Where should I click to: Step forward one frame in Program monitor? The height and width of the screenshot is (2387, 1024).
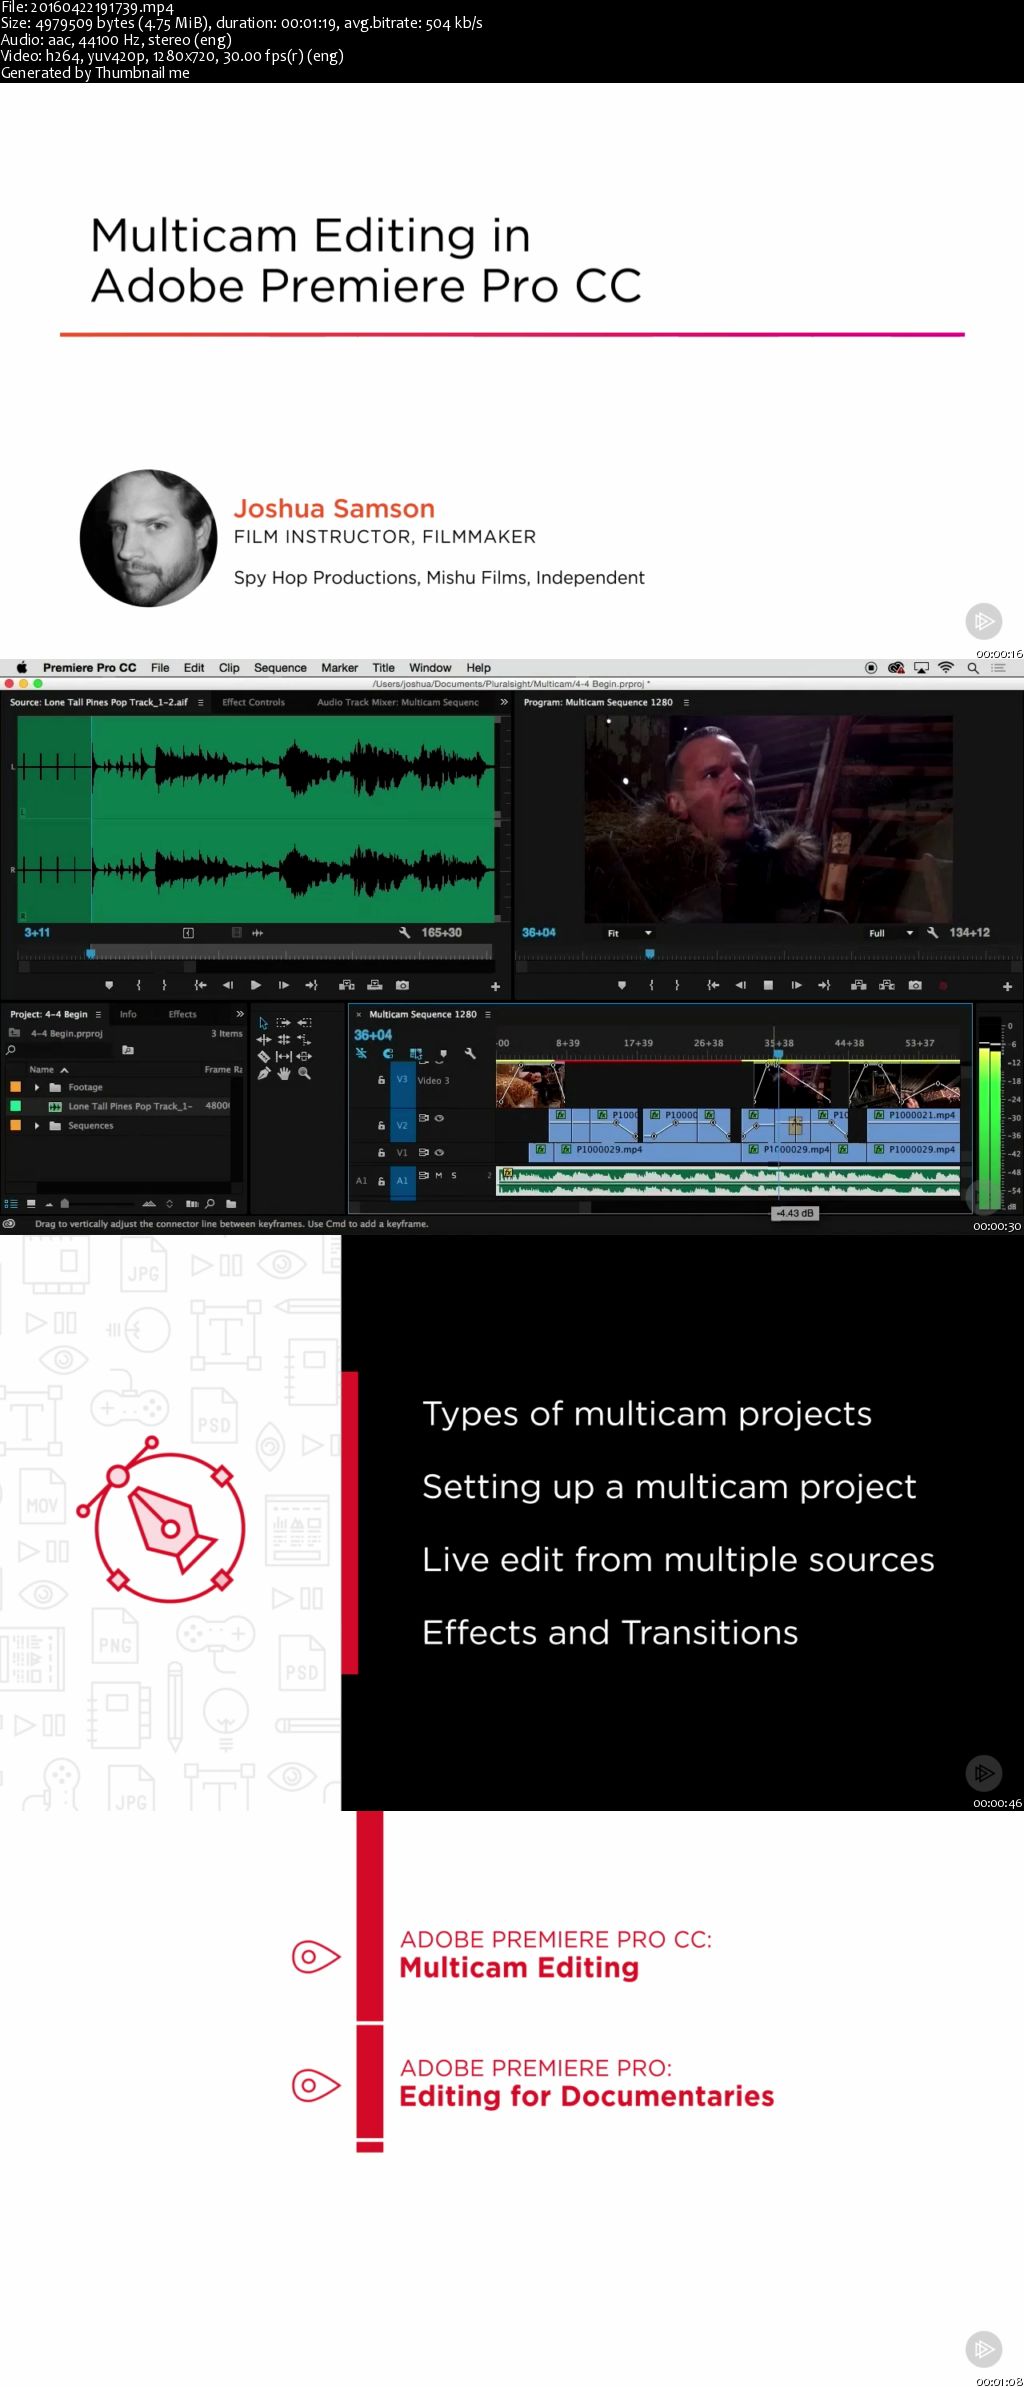click(x=796, y=985)
